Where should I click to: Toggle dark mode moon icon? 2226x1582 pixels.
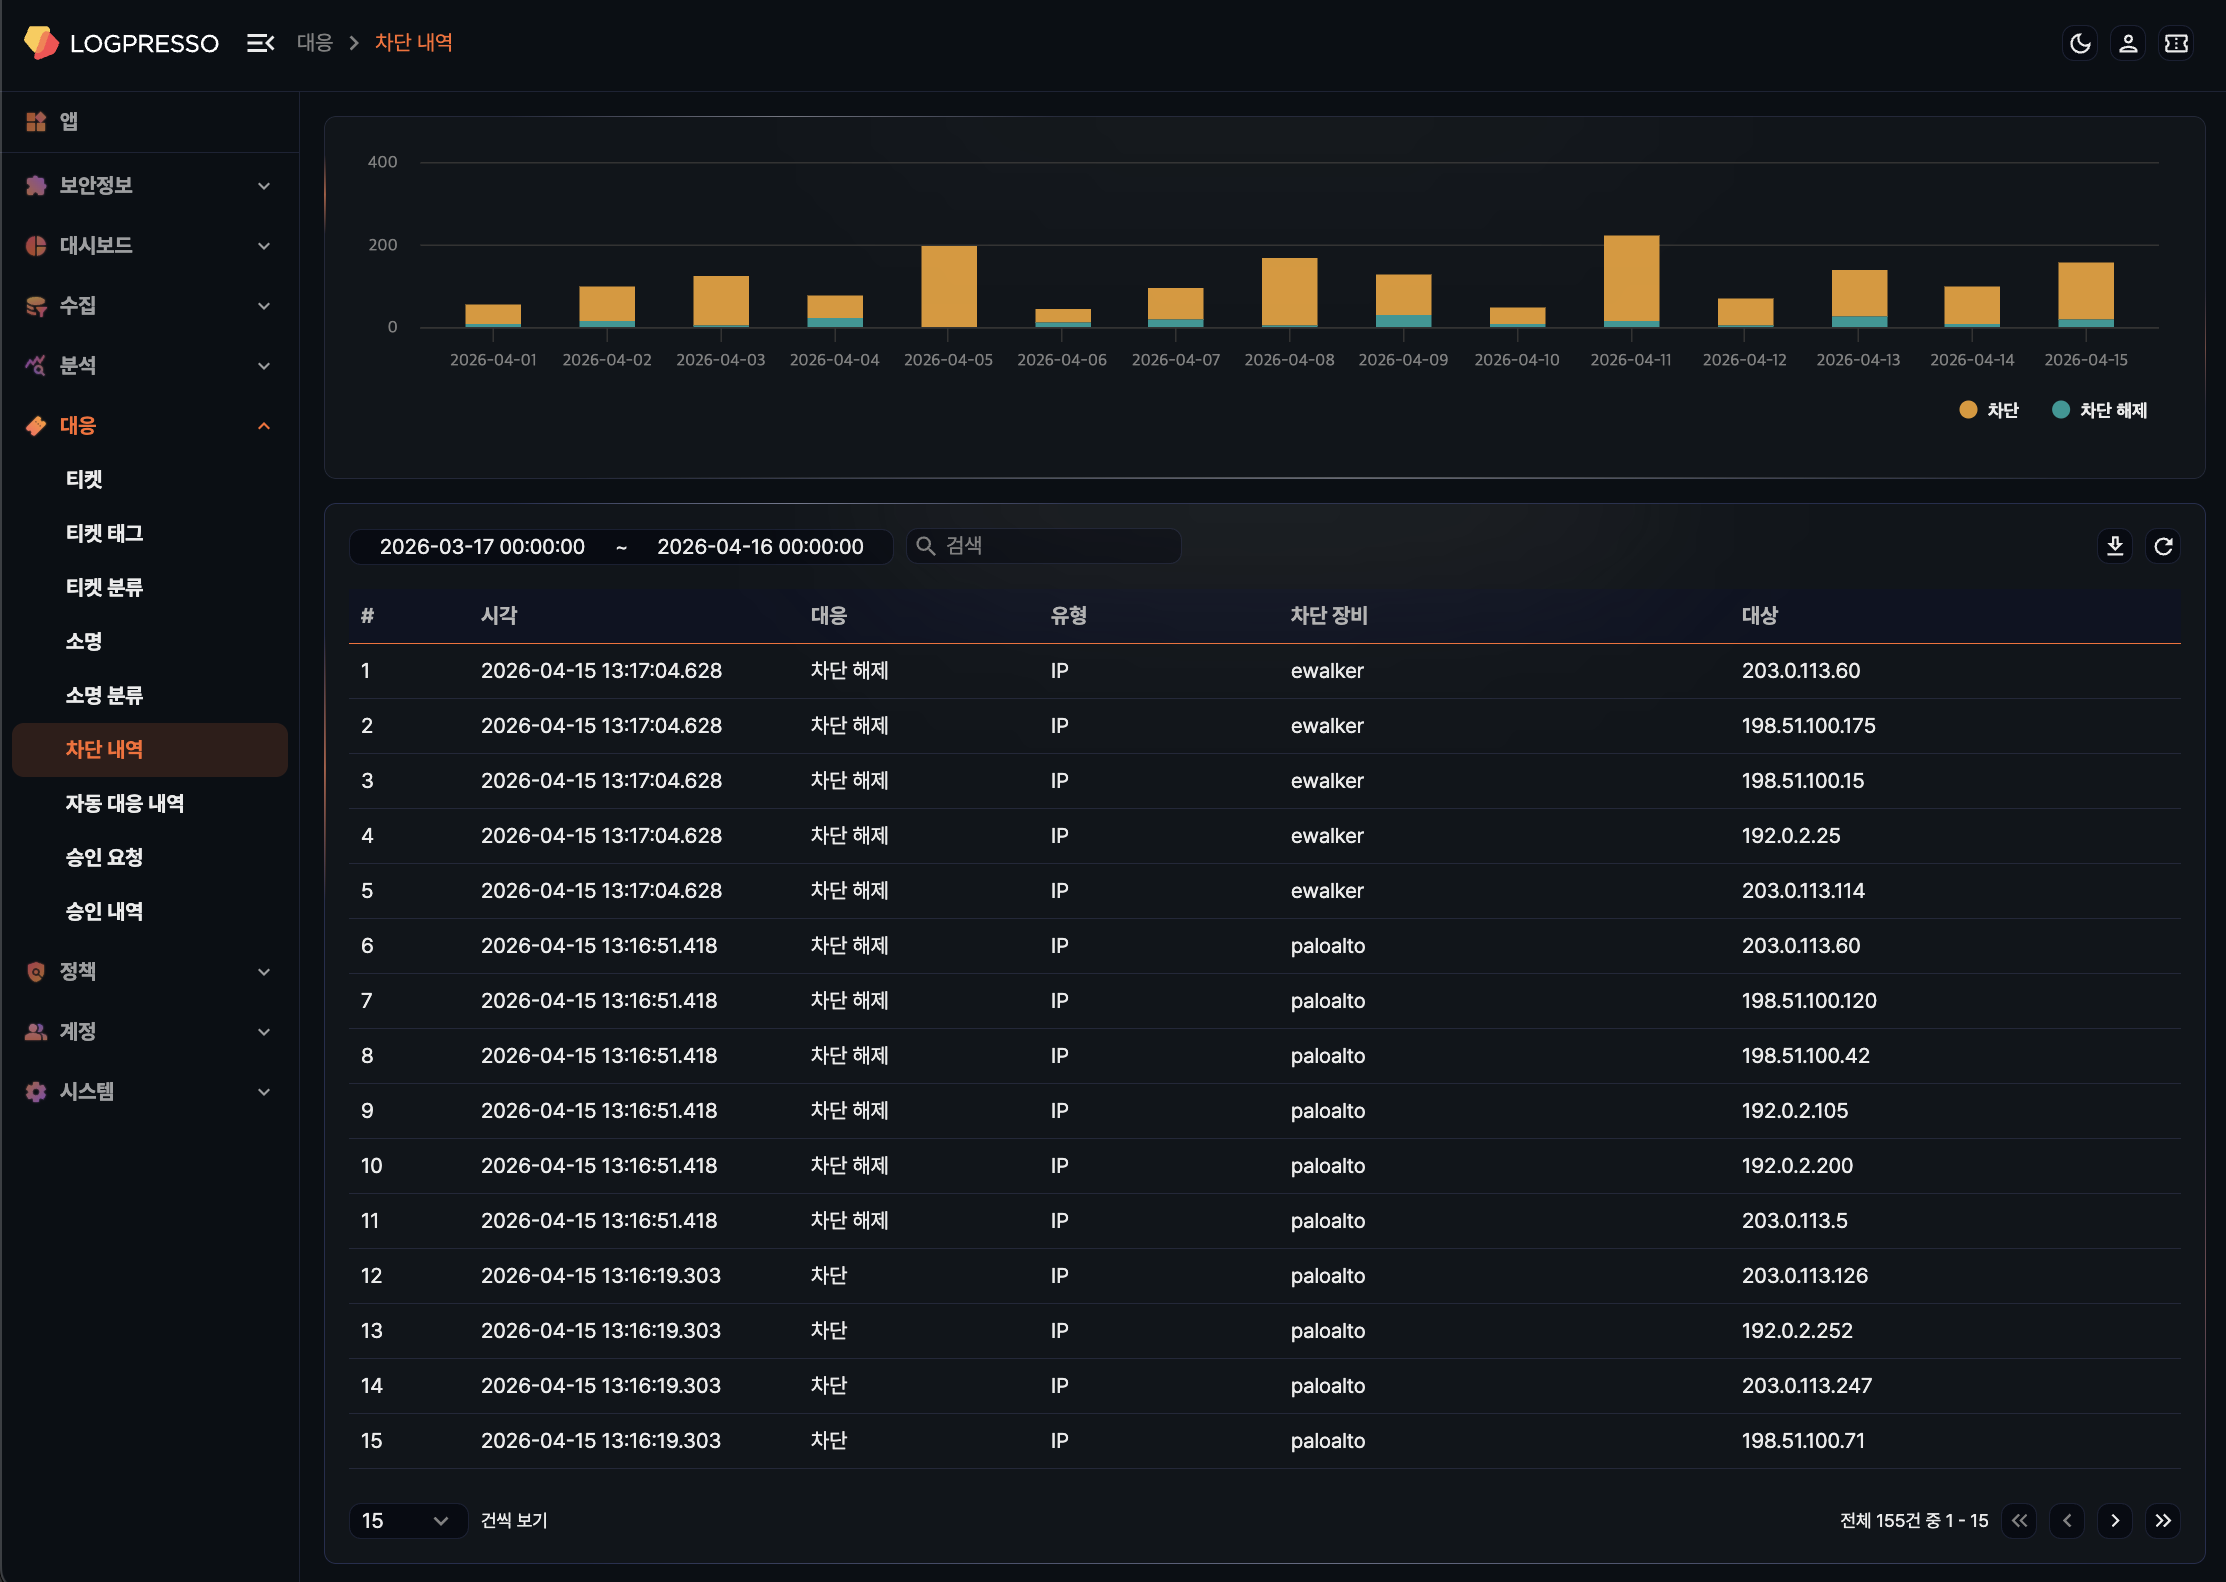coord(2080,43)
